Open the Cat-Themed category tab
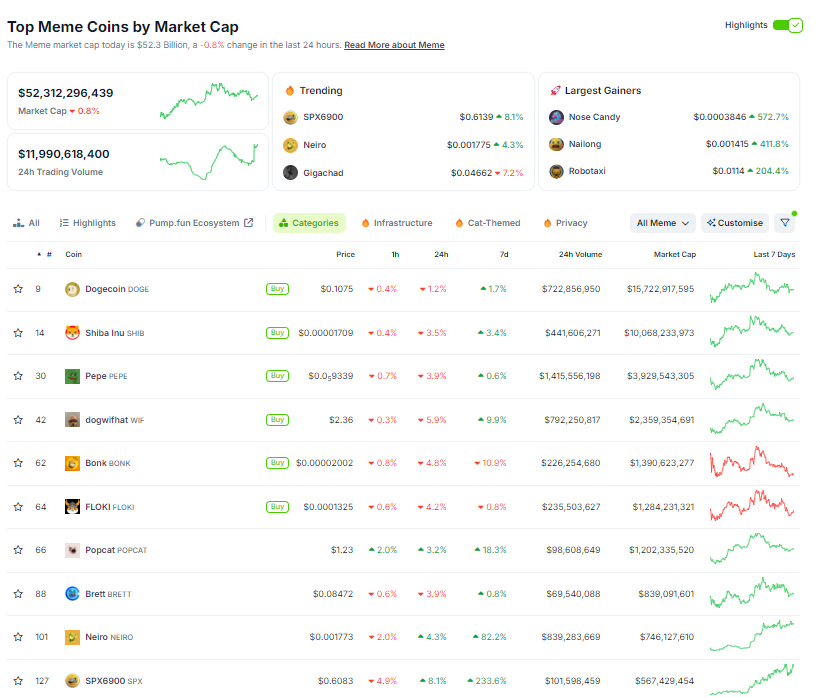821x698 pixels. [x=487, y=223]
